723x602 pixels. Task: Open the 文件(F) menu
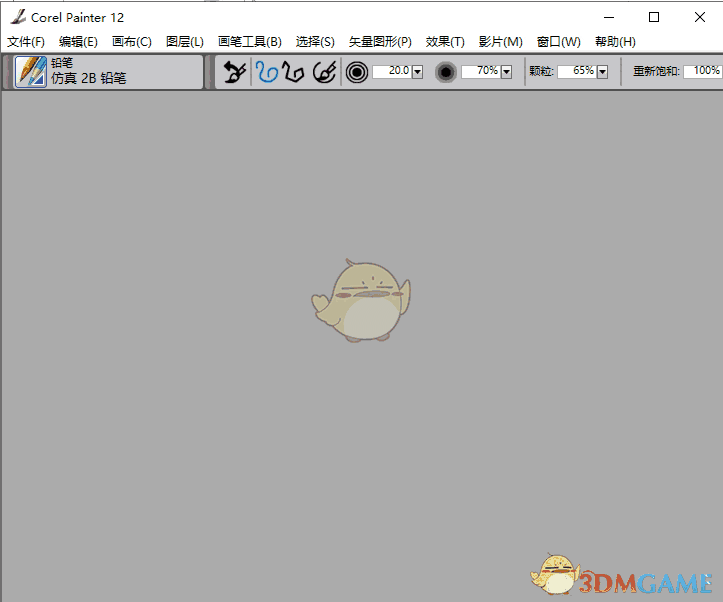[x=26, y=42]
